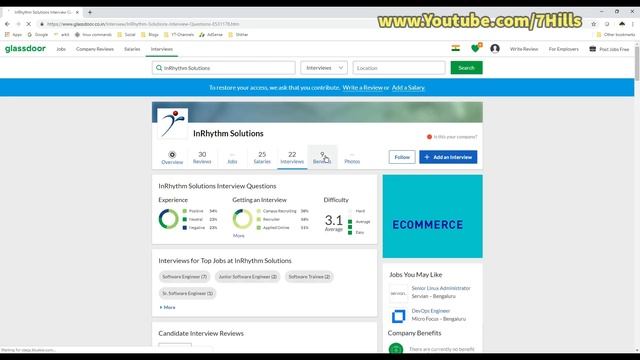Viewport: 640px width, 360px height.
Task: Select the Software Trainee (2) tag
Action: (309, 277)
